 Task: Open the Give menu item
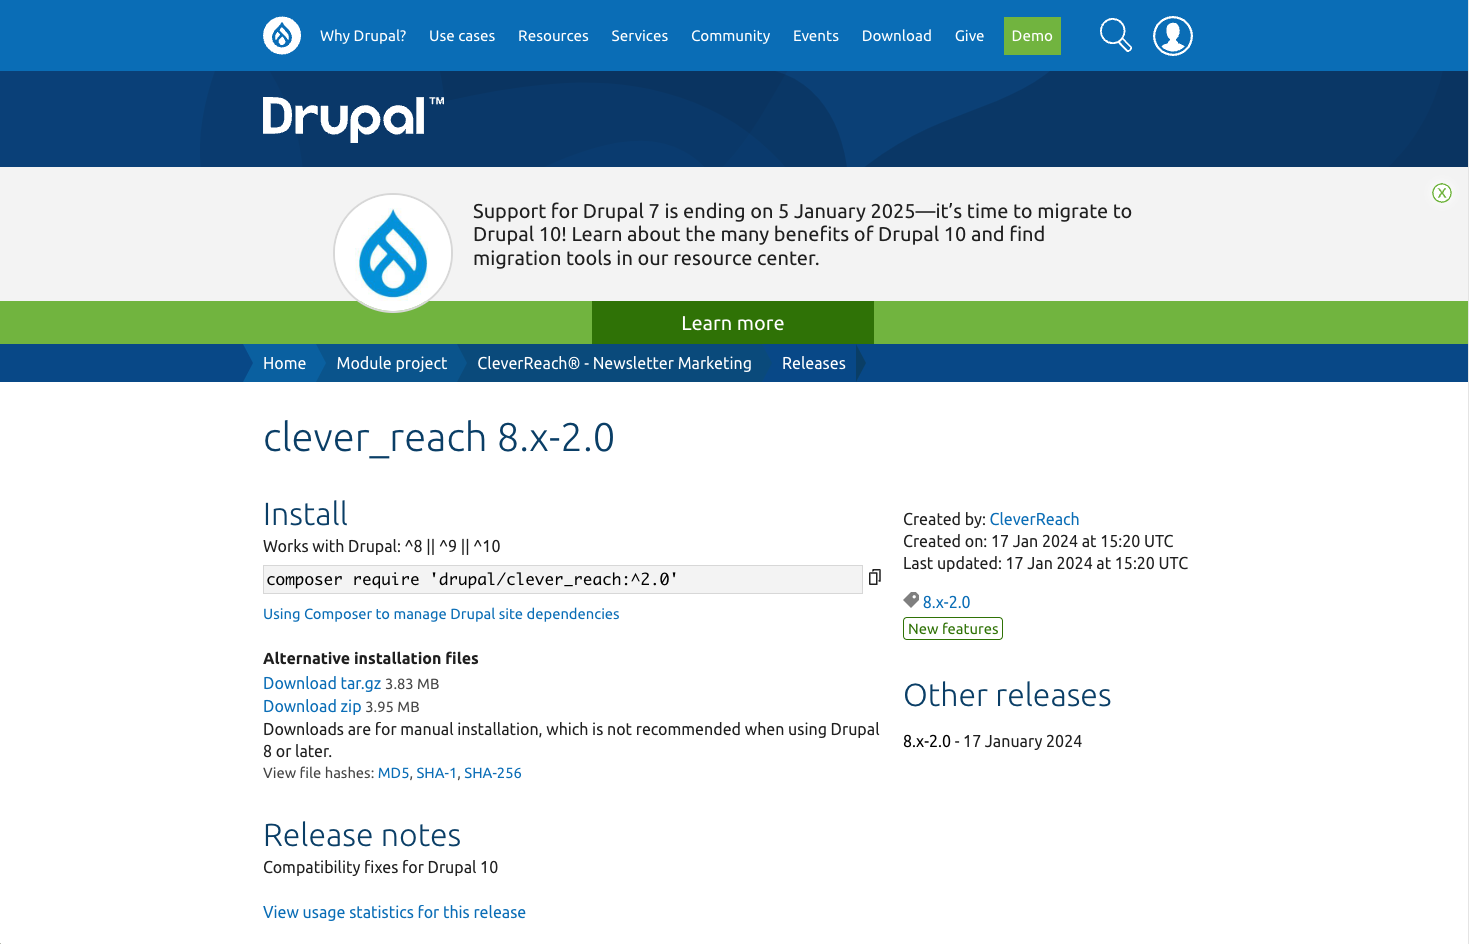tap(969, 36)
